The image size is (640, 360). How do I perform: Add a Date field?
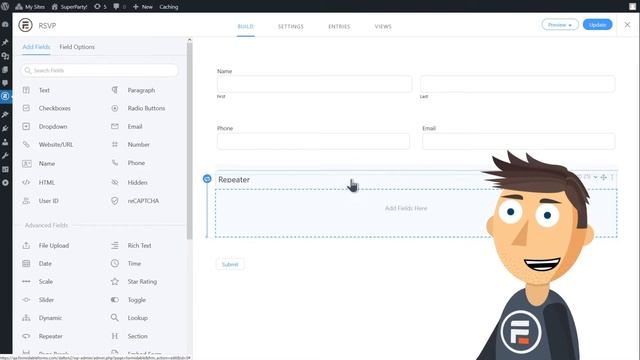[45, 264]
